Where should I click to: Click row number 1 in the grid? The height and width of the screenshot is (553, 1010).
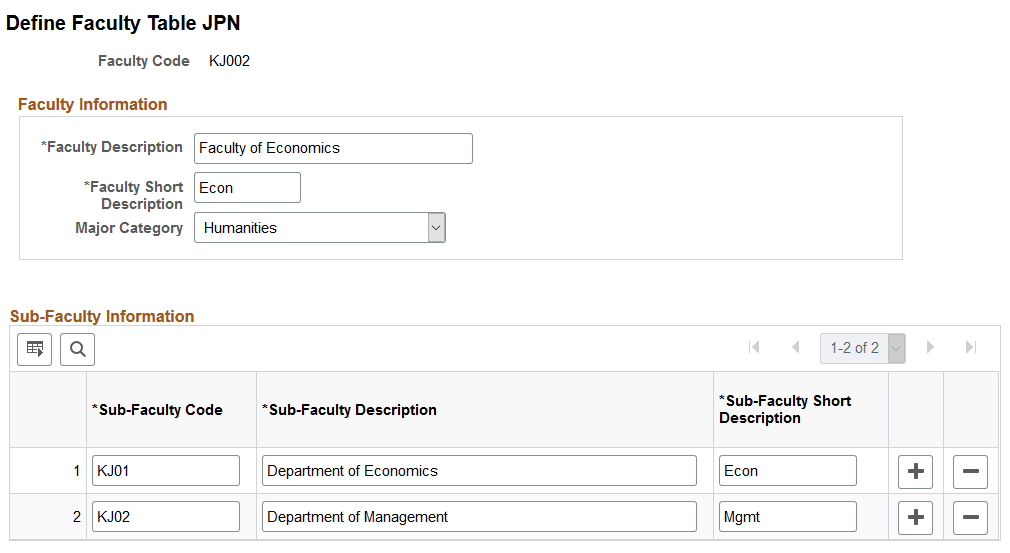77,471
